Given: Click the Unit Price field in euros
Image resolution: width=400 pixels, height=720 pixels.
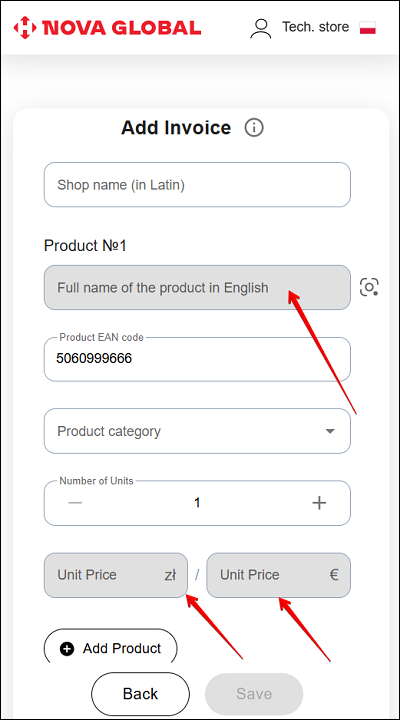Looking at the screenshot, I should pyautogui.click(x=278, y=575).
